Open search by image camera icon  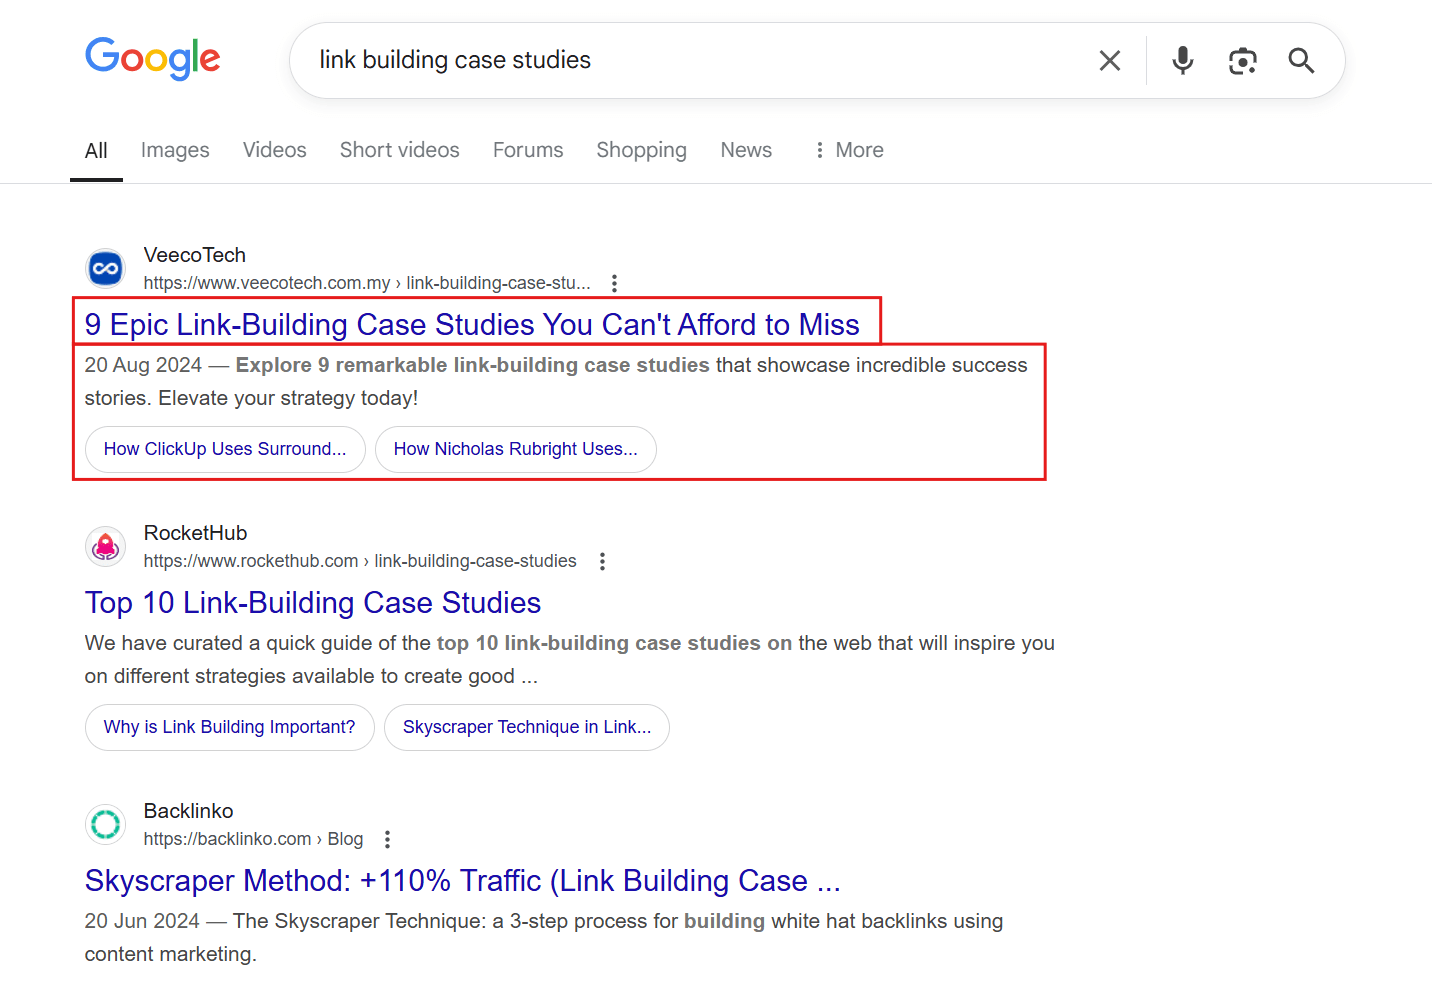tap(1242, 61)
